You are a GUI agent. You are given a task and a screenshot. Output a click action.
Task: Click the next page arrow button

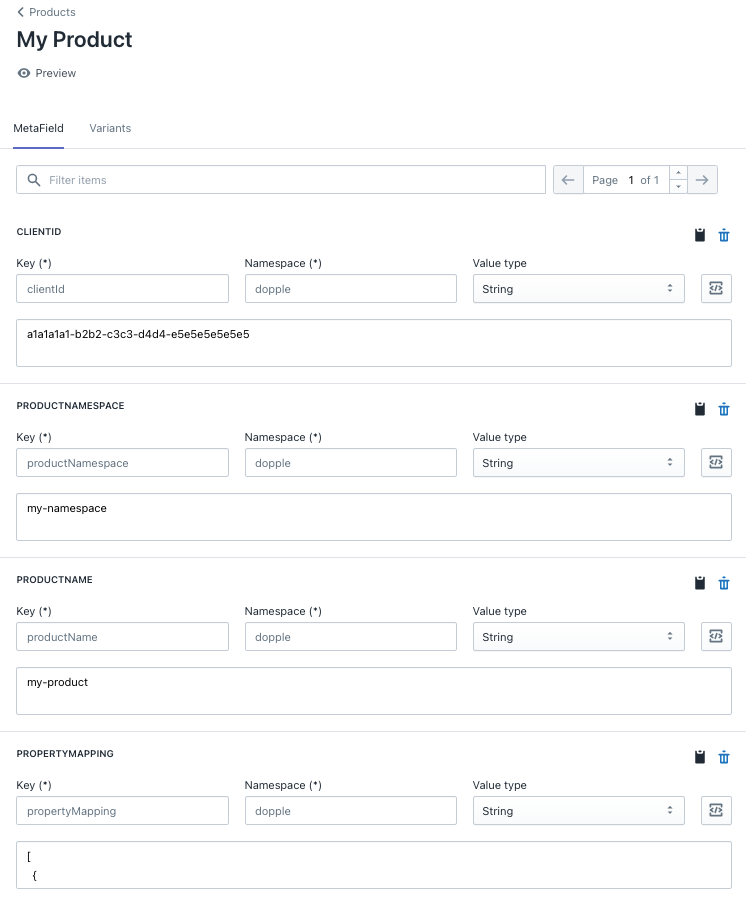[703, 179]
